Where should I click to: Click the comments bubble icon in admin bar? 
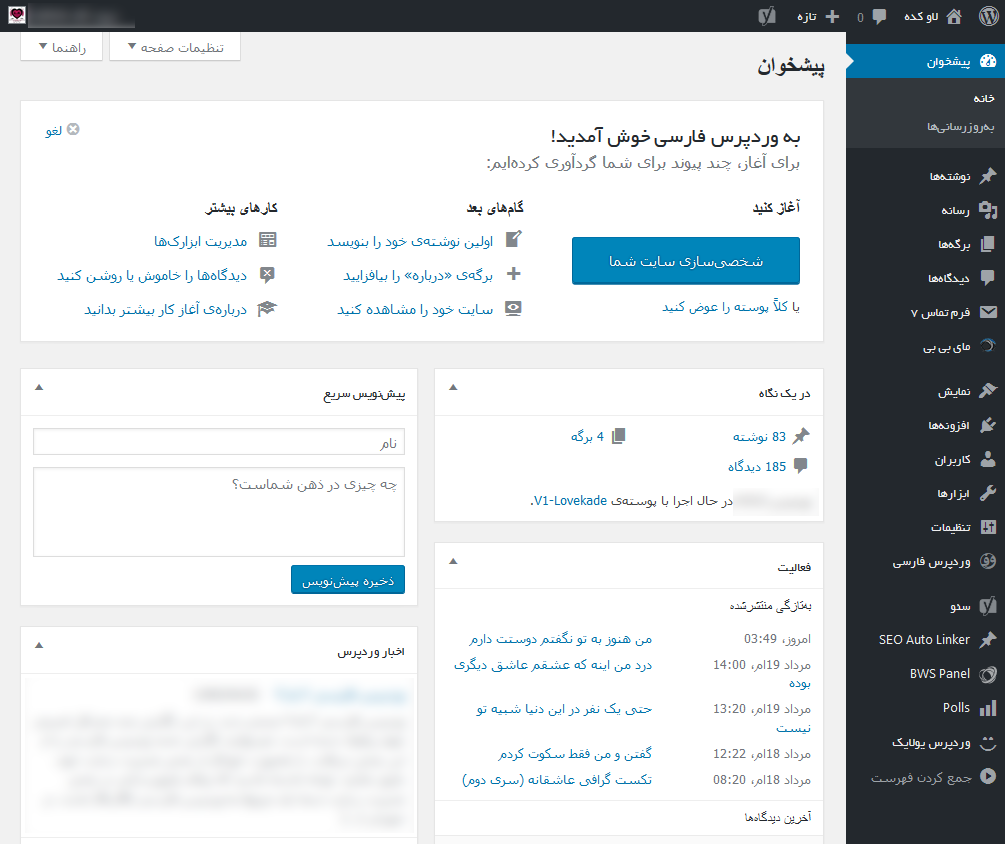[879, 17]
